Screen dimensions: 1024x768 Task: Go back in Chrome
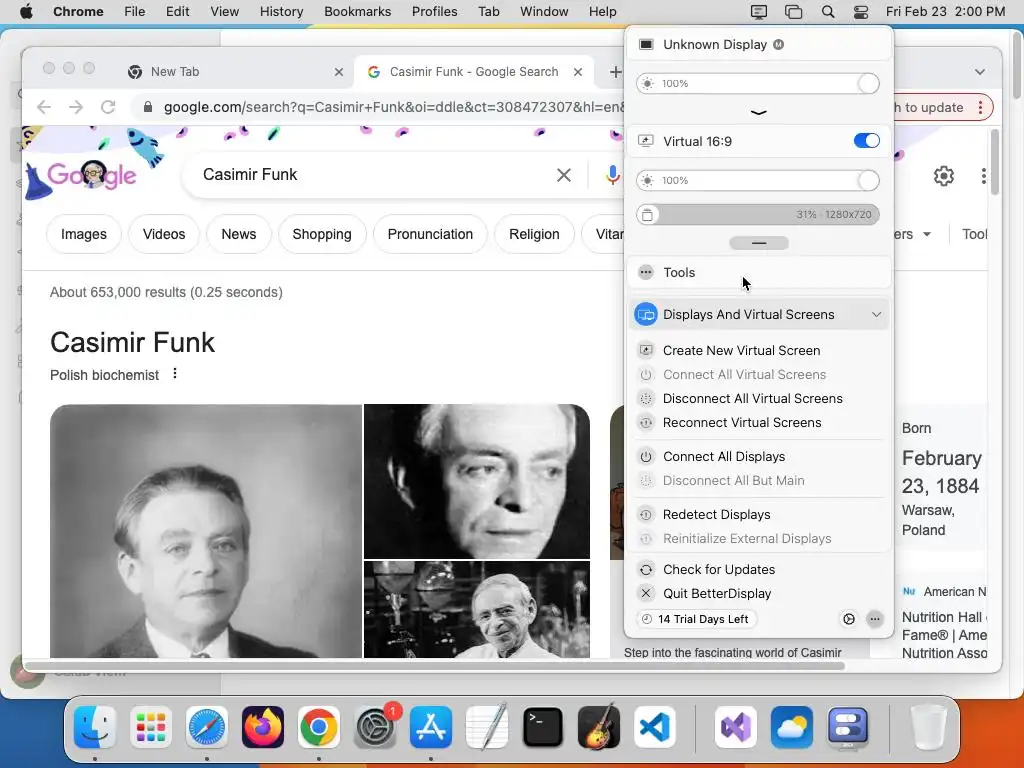[x=44, y=107]
